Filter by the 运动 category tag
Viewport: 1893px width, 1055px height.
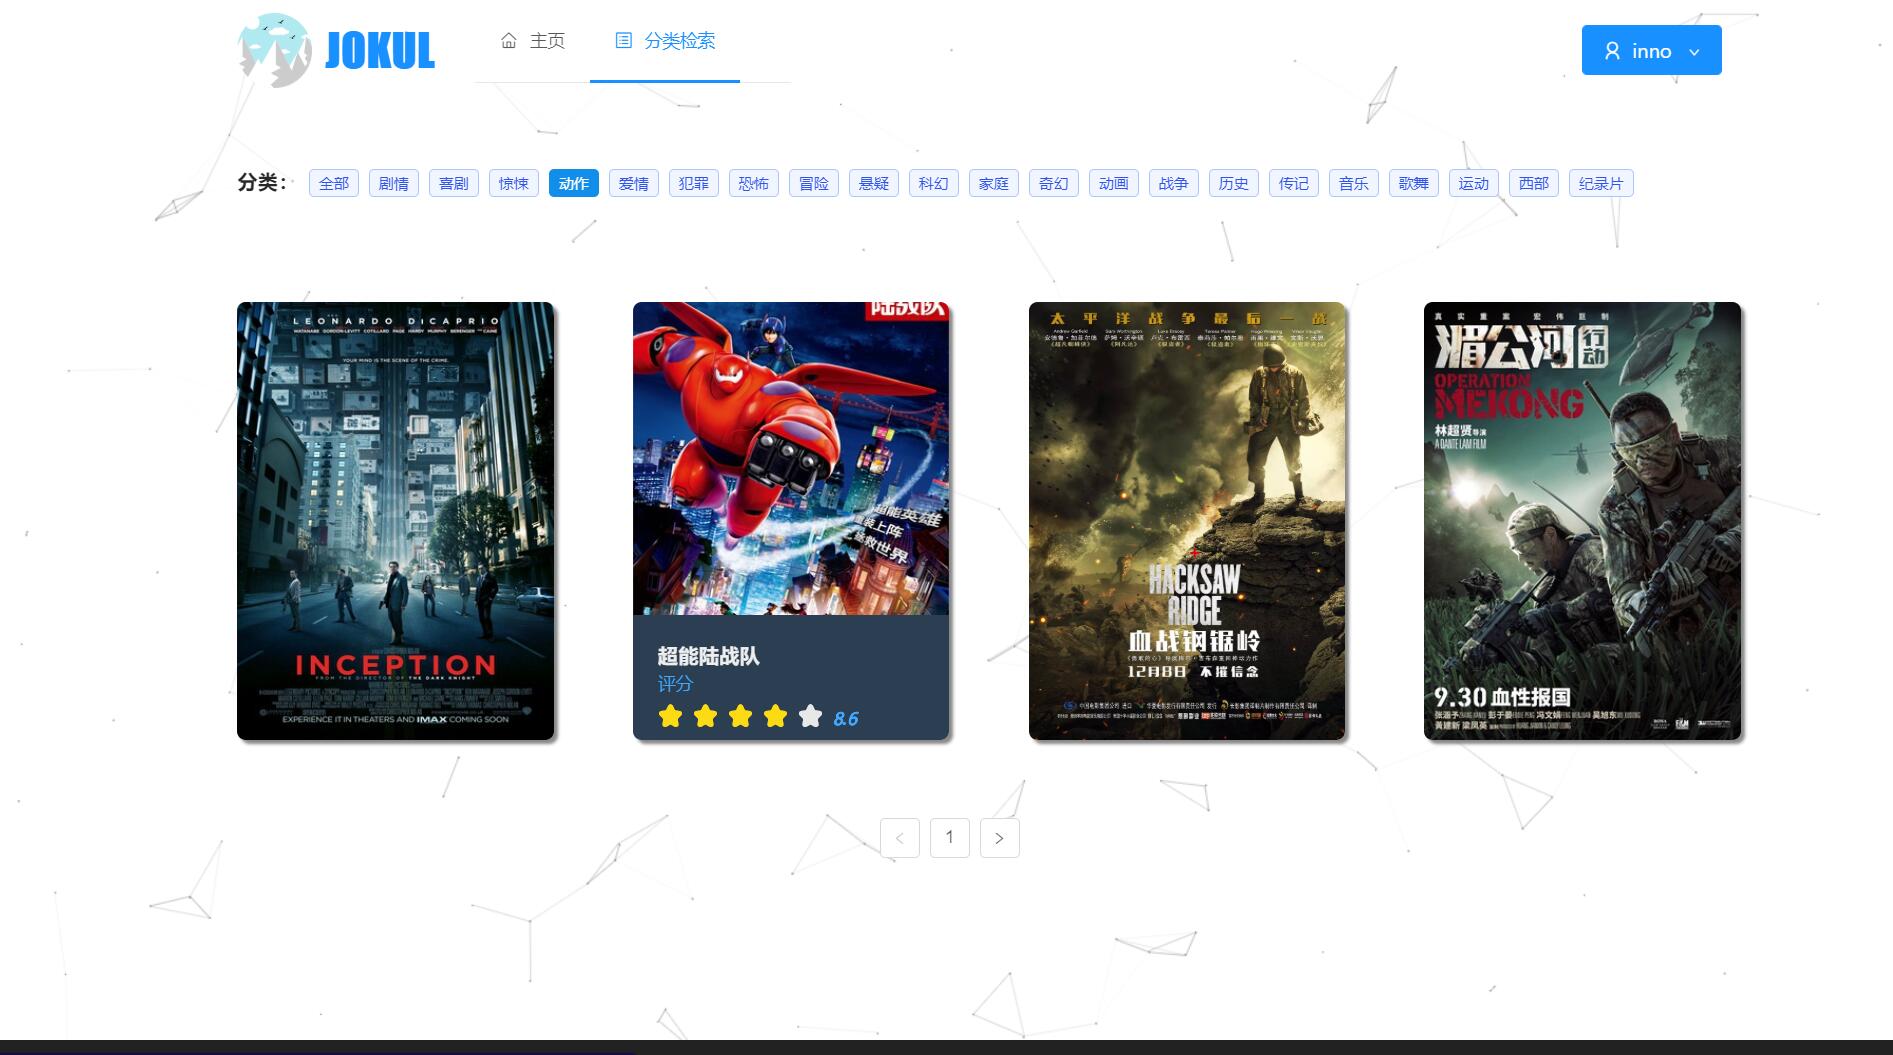click(x=1474, y=183)
